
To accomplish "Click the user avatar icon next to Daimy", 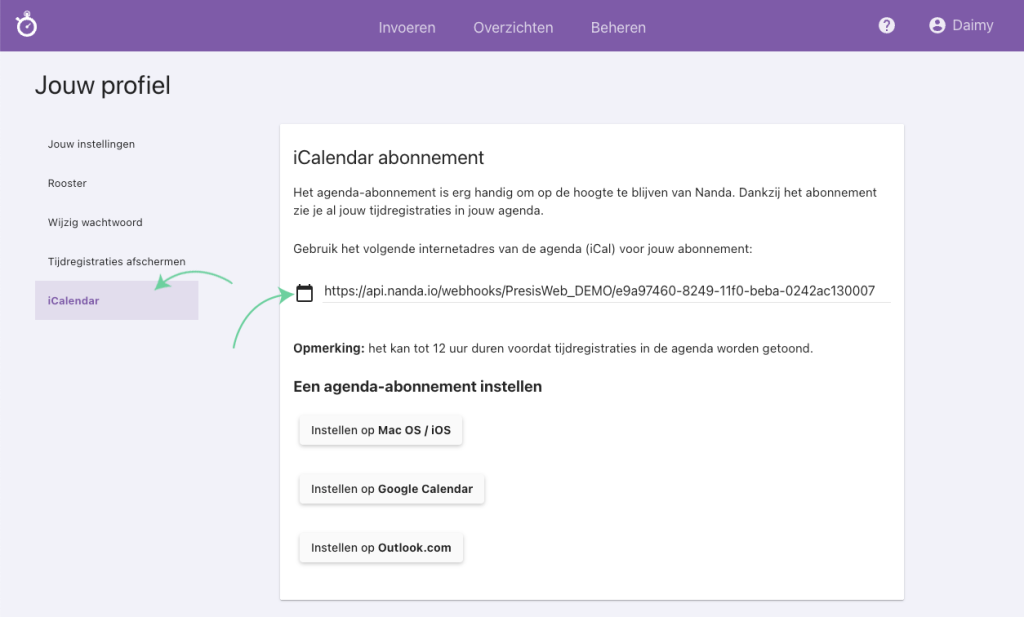I will coord(936,25).
